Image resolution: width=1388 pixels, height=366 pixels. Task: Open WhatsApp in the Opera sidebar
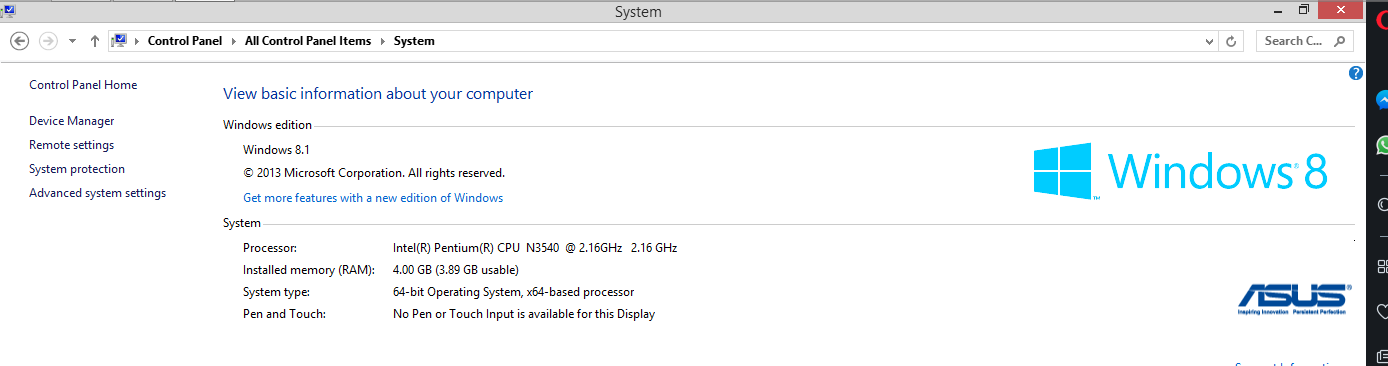point(1382,145)
